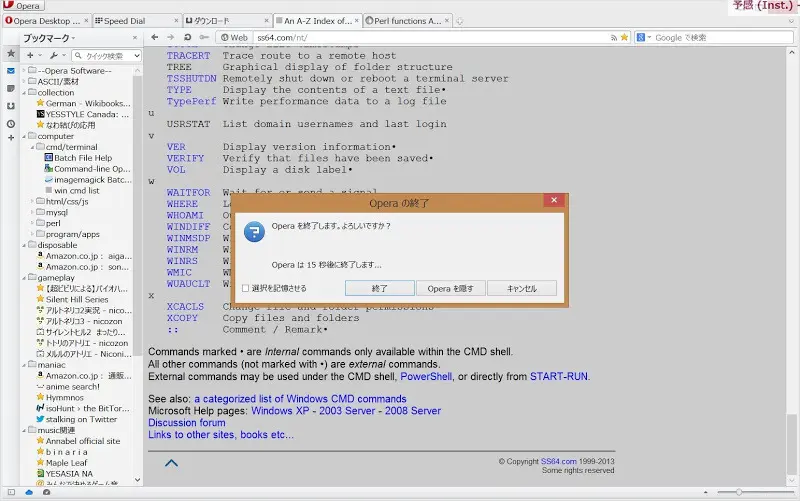Open Bookmarks panel star icon in sidebar
800x501 pixels.
click(x=11, y=54)
